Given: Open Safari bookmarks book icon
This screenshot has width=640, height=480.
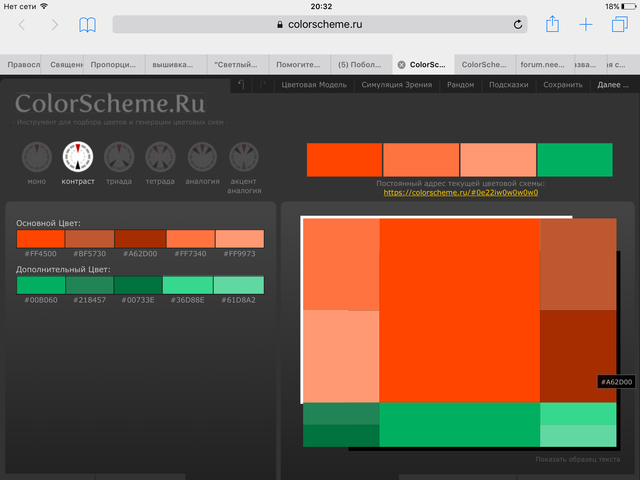Looking at the screenshot, I should pos(87,25).
